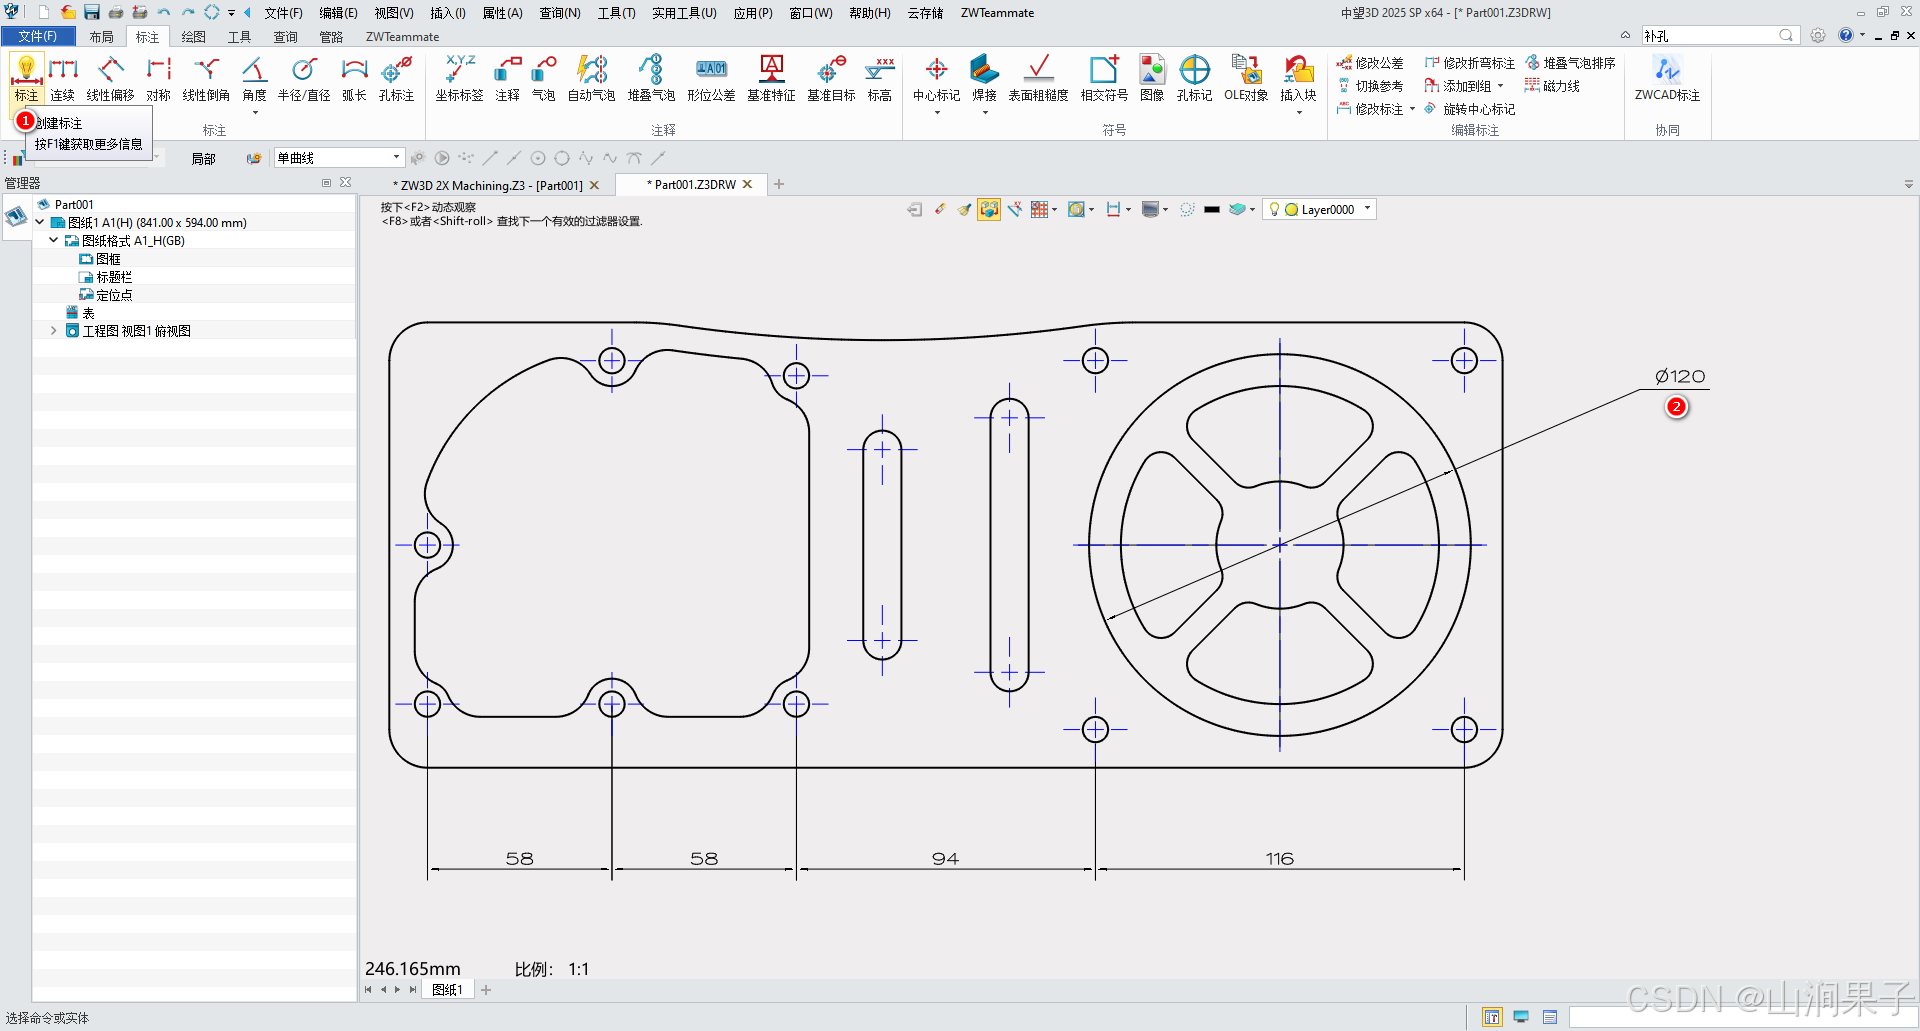The height and width of the screenshot is (1031, 1920).
Task: Choose the 对称 symmetric dimension tool
Action: (158, 79)
